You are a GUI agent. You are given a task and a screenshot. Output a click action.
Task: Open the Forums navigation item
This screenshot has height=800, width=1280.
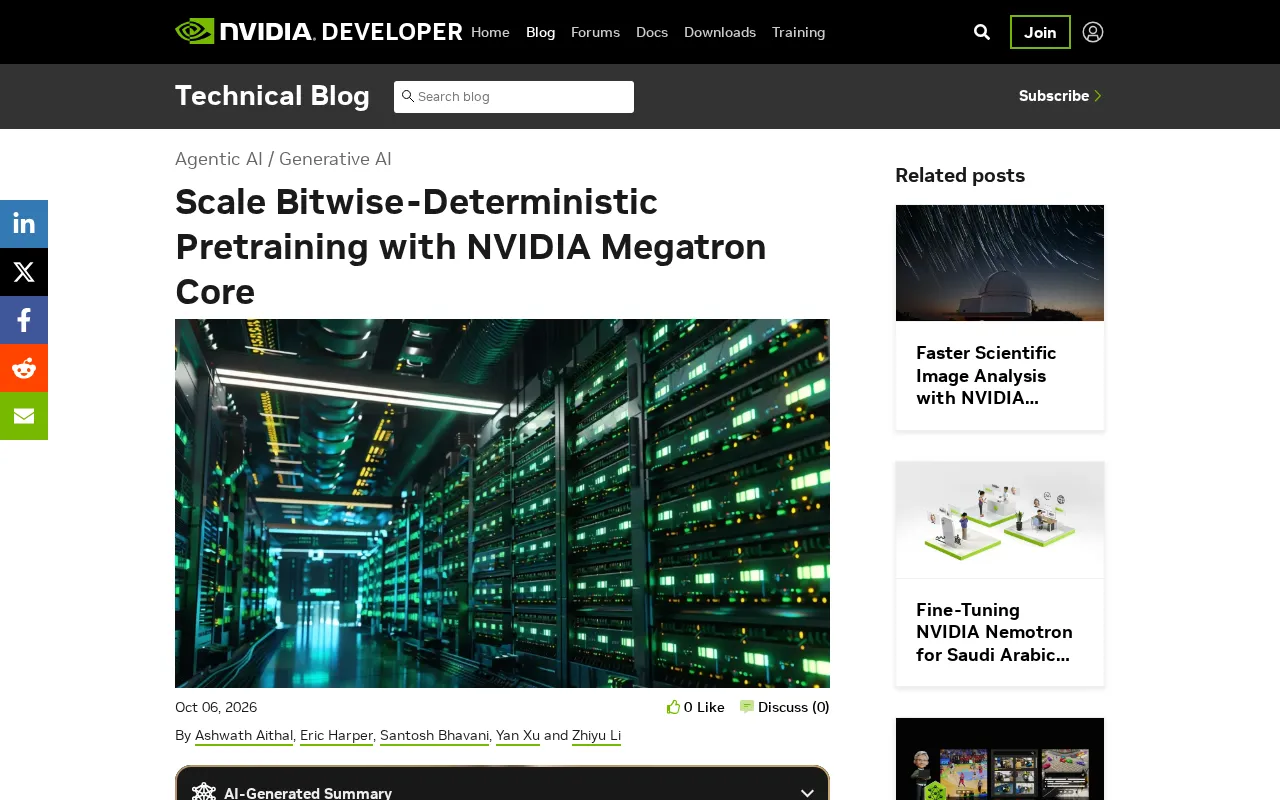click(595, 32)
